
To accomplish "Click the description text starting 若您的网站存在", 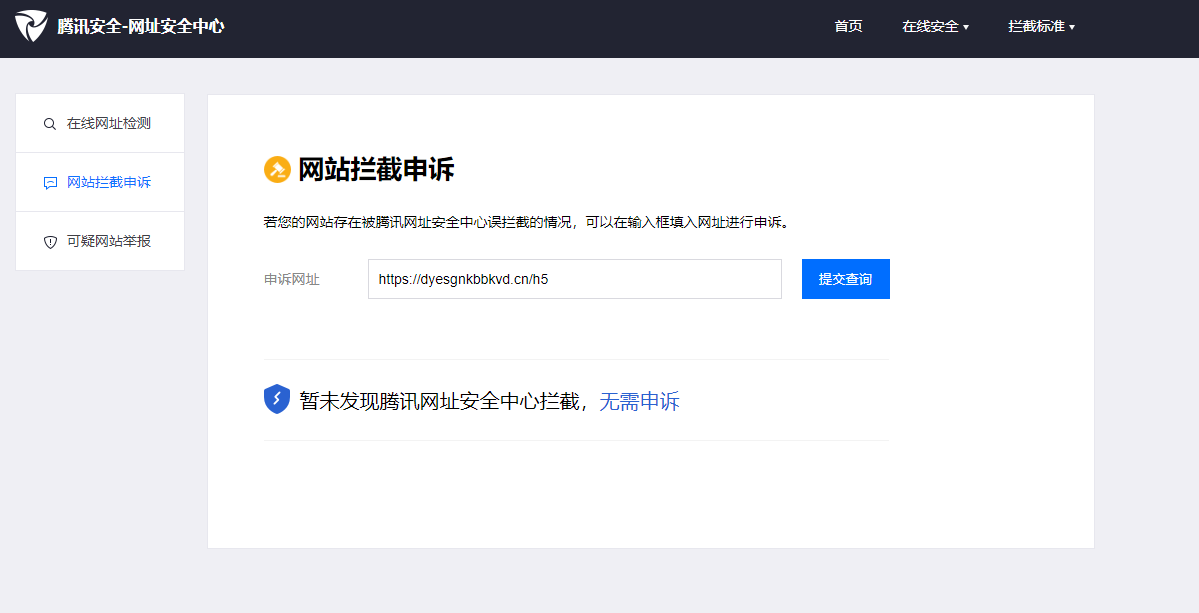I will [526, 222].
